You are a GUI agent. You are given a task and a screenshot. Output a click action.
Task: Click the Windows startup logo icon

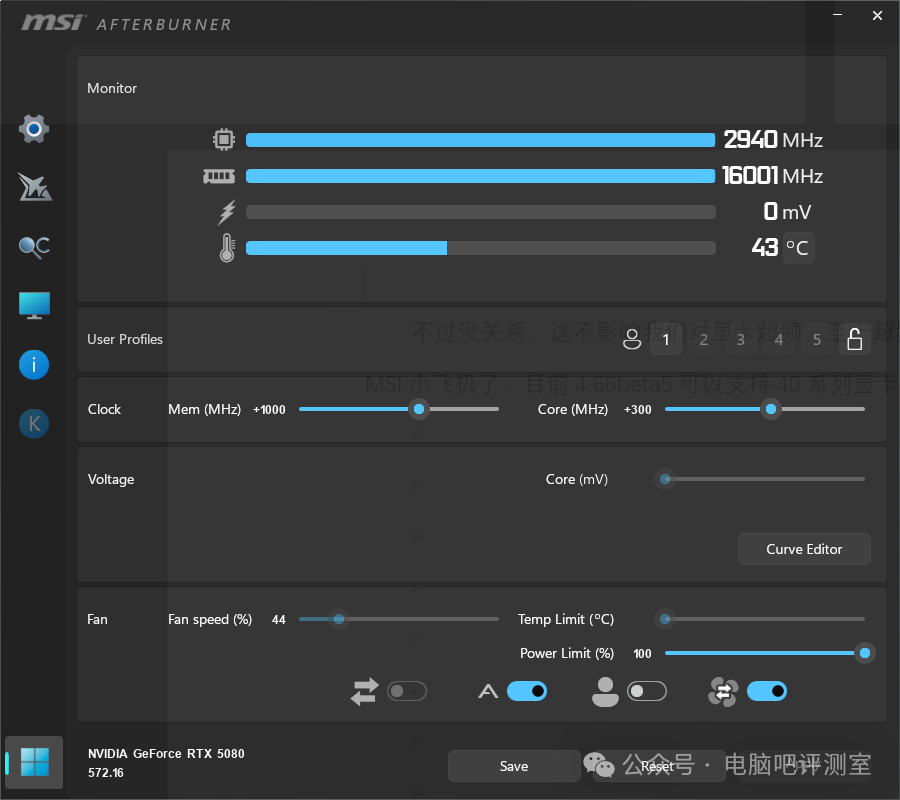34,762
